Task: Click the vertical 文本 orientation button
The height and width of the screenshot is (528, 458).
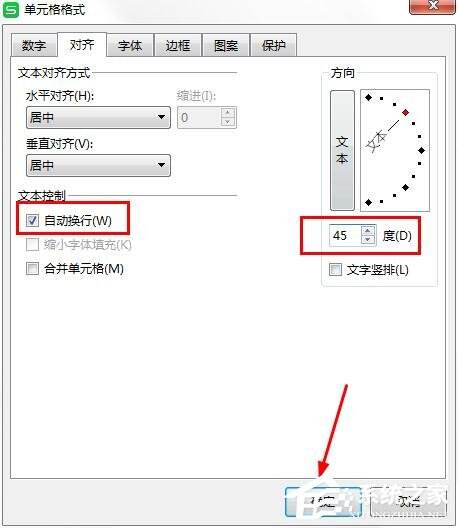Action: (342, 150)
